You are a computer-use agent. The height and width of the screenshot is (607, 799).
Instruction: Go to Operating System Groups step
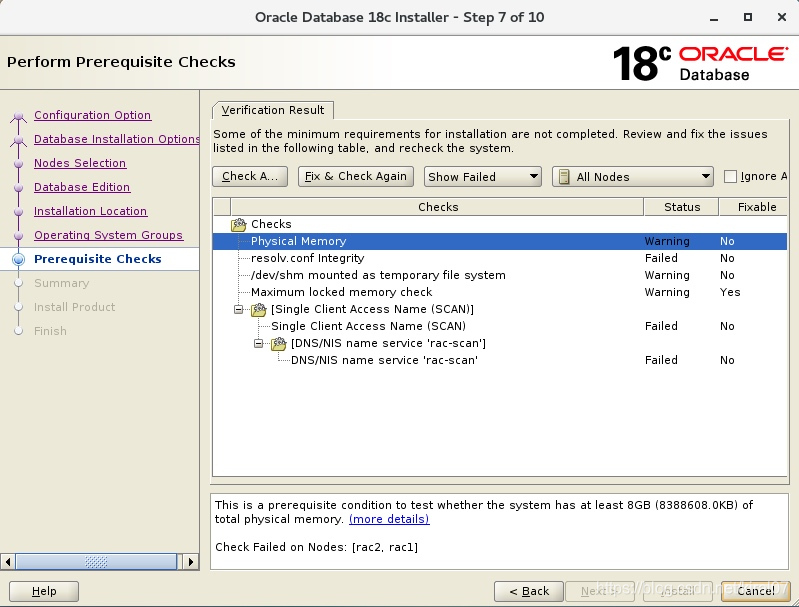pos(109,235)
